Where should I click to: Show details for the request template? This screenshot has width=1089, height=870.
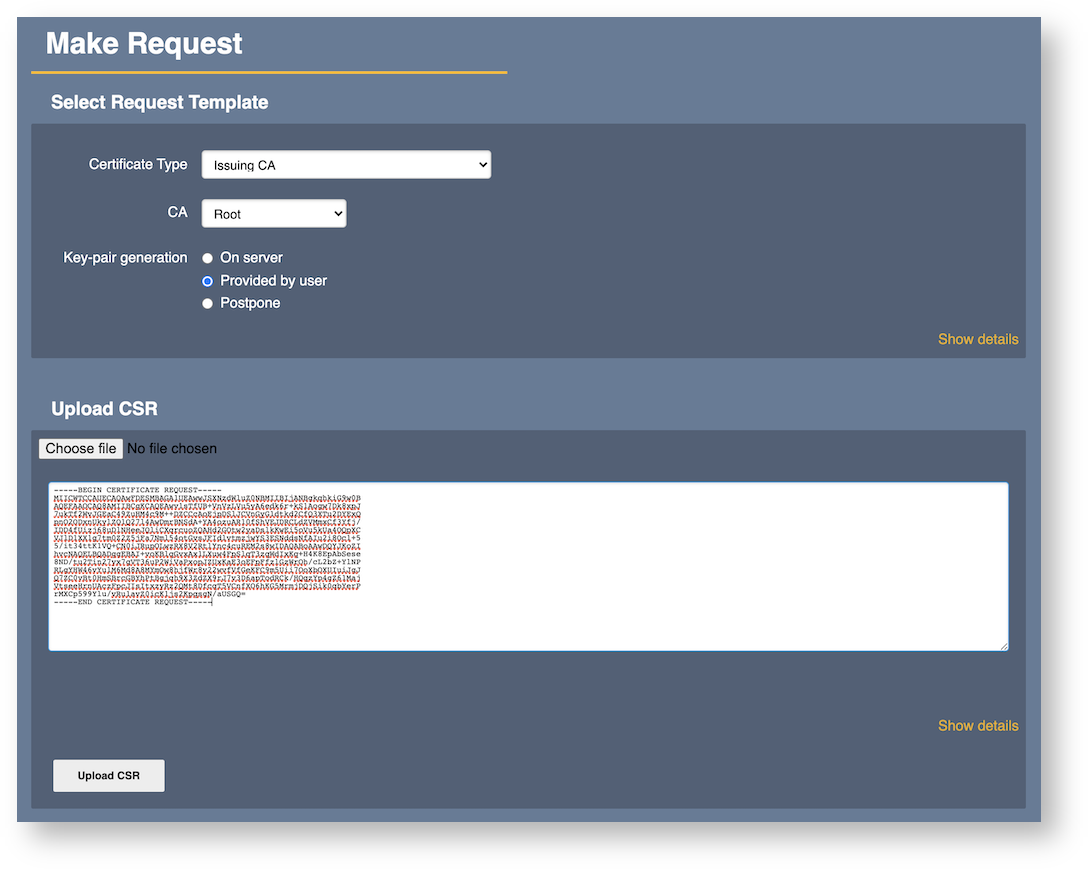point(977,339)
